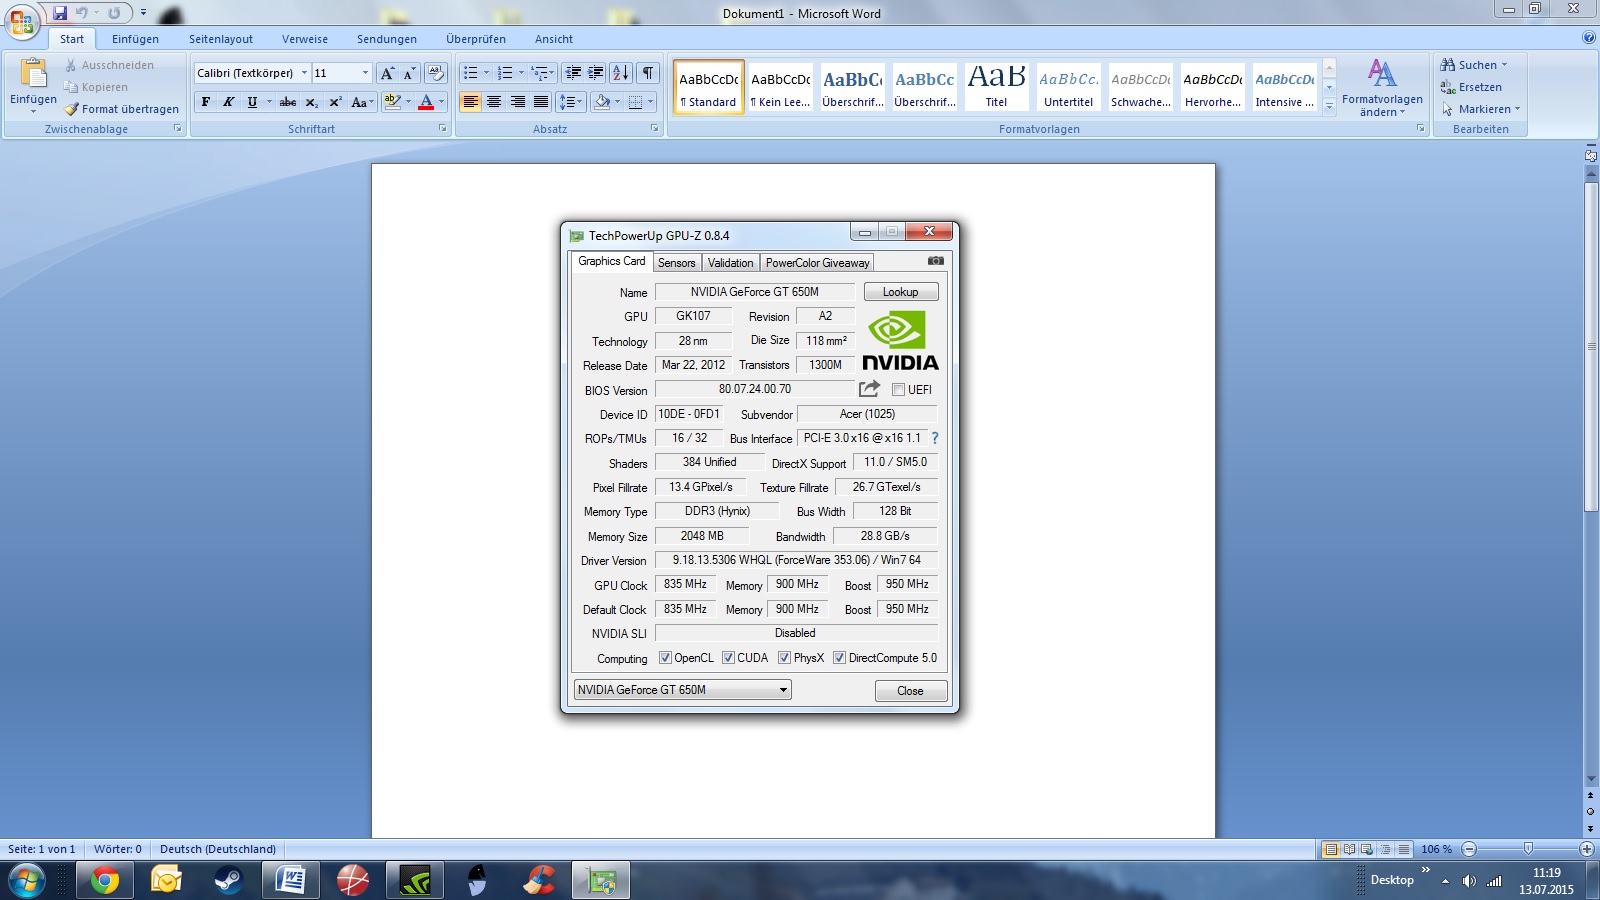Start a numbered list
Screen dimensions: 1600x900
(505, 73)
